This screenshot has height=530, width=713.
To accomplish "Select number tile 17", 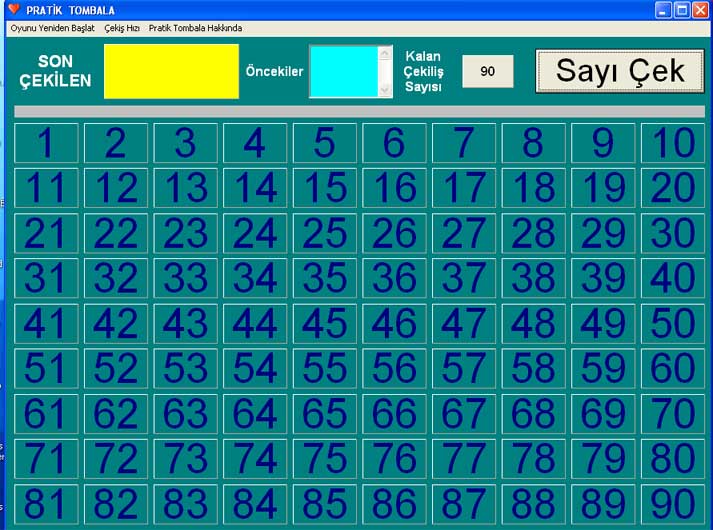I will pos(464,188).
